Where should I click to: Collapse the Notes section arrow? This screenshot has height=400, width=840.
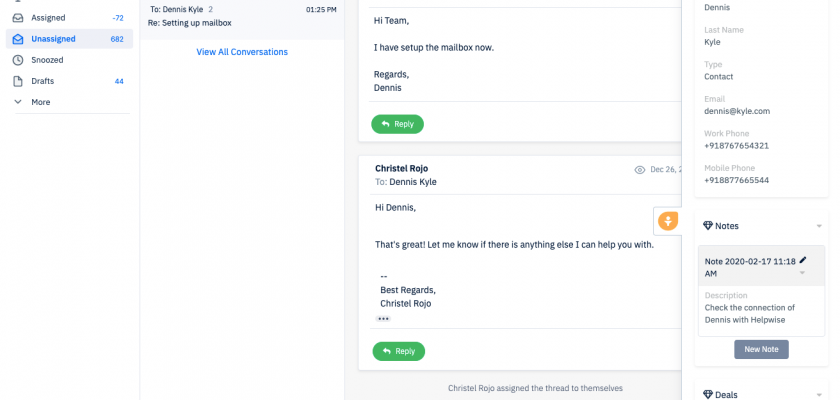click(x=819, y=227)
